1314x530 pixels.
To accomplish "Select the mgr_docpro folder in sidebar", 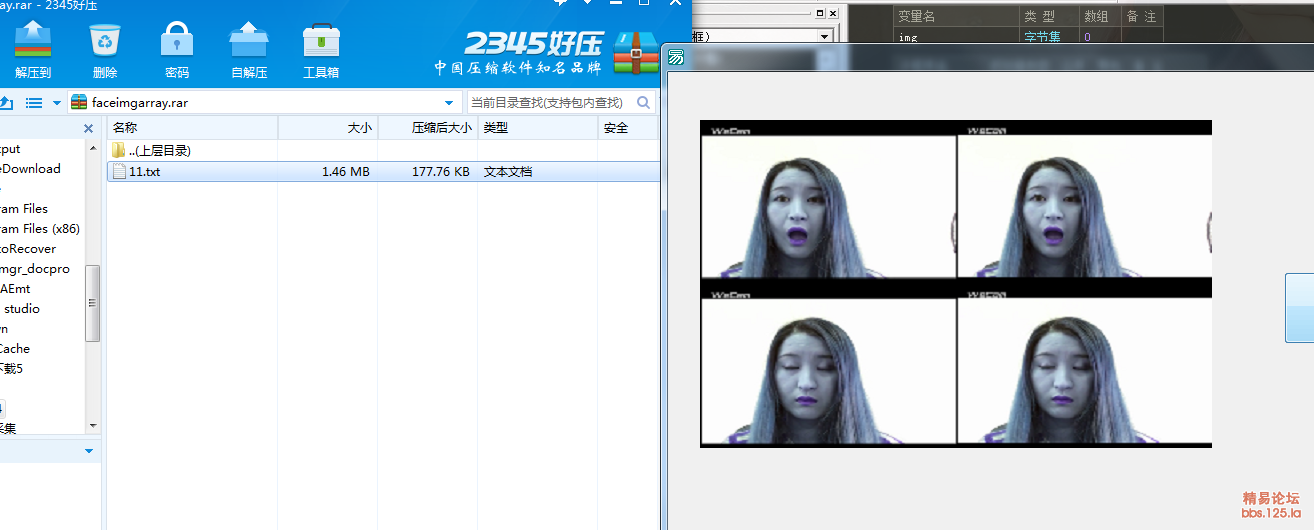I will point(35,269).
